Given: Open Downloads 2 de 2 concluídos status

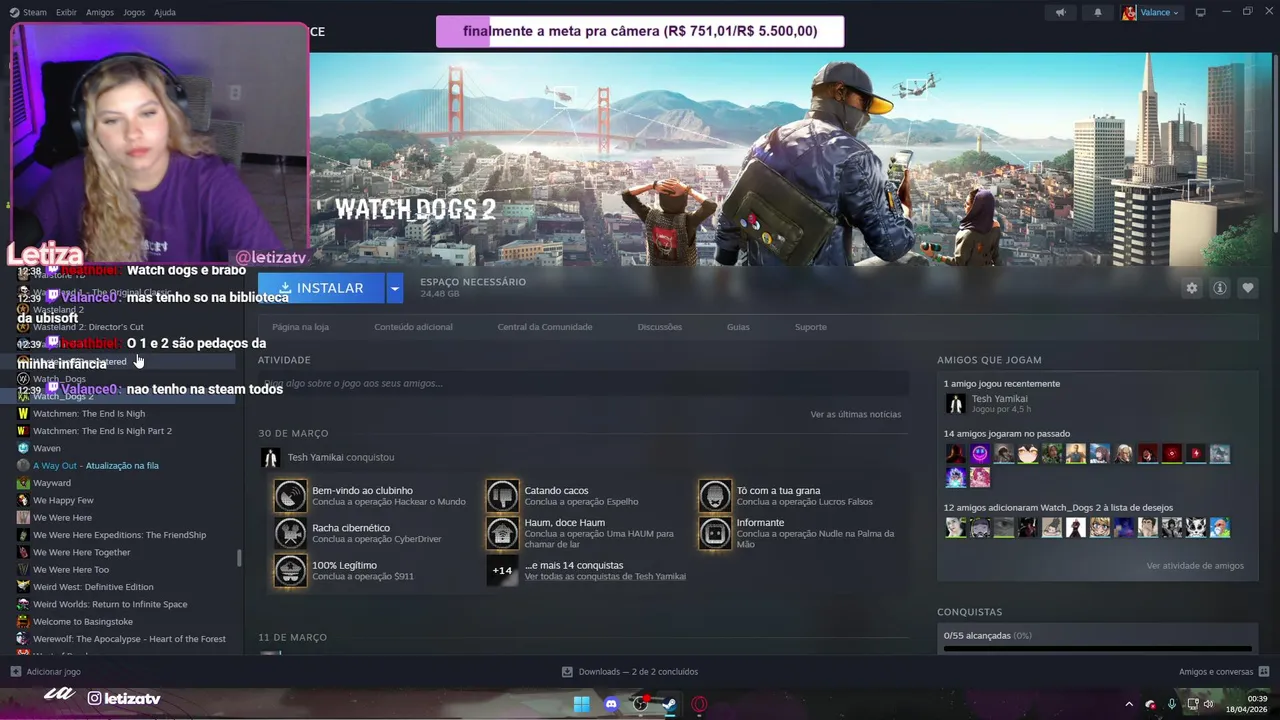Looking at the screenshot, I should coord(638,671).
